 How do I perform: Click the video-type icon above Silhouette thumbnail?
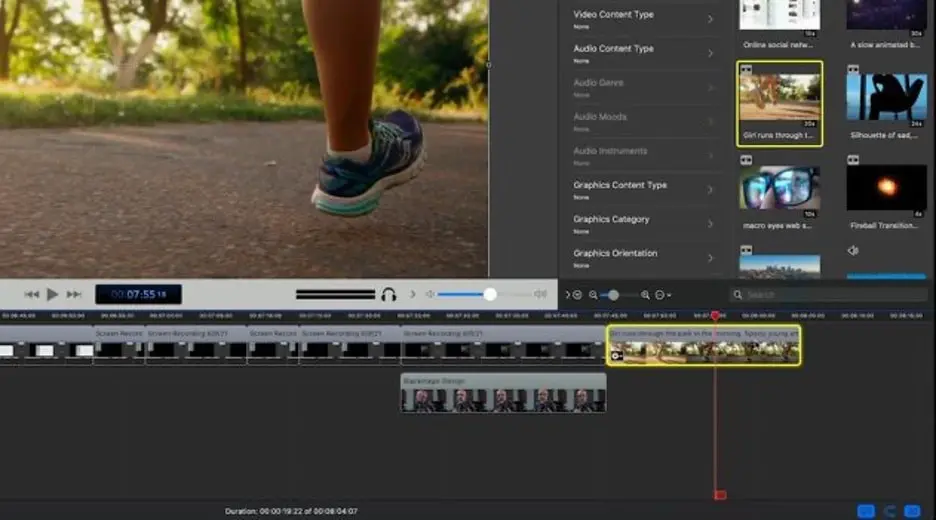[x=853, y=69]
